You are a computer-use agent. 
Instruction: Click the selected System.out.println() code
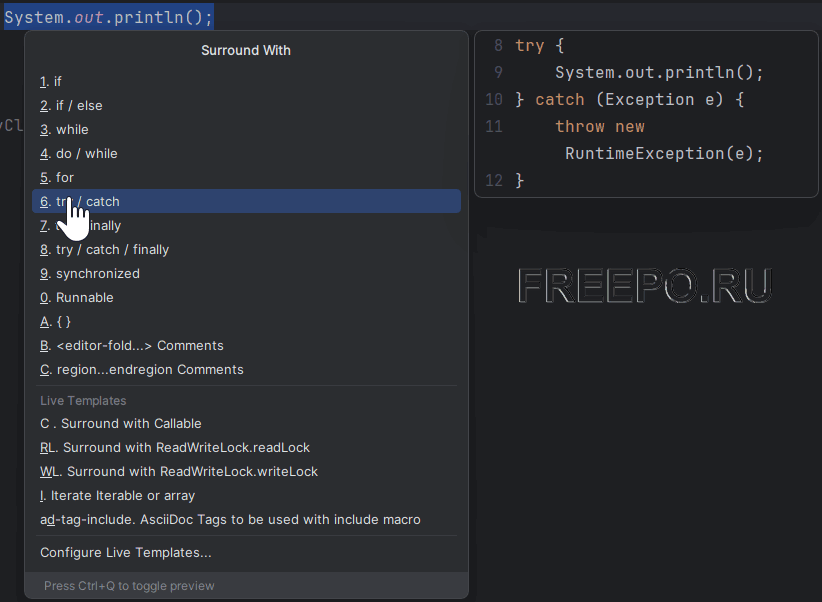(x=108, y=18)
